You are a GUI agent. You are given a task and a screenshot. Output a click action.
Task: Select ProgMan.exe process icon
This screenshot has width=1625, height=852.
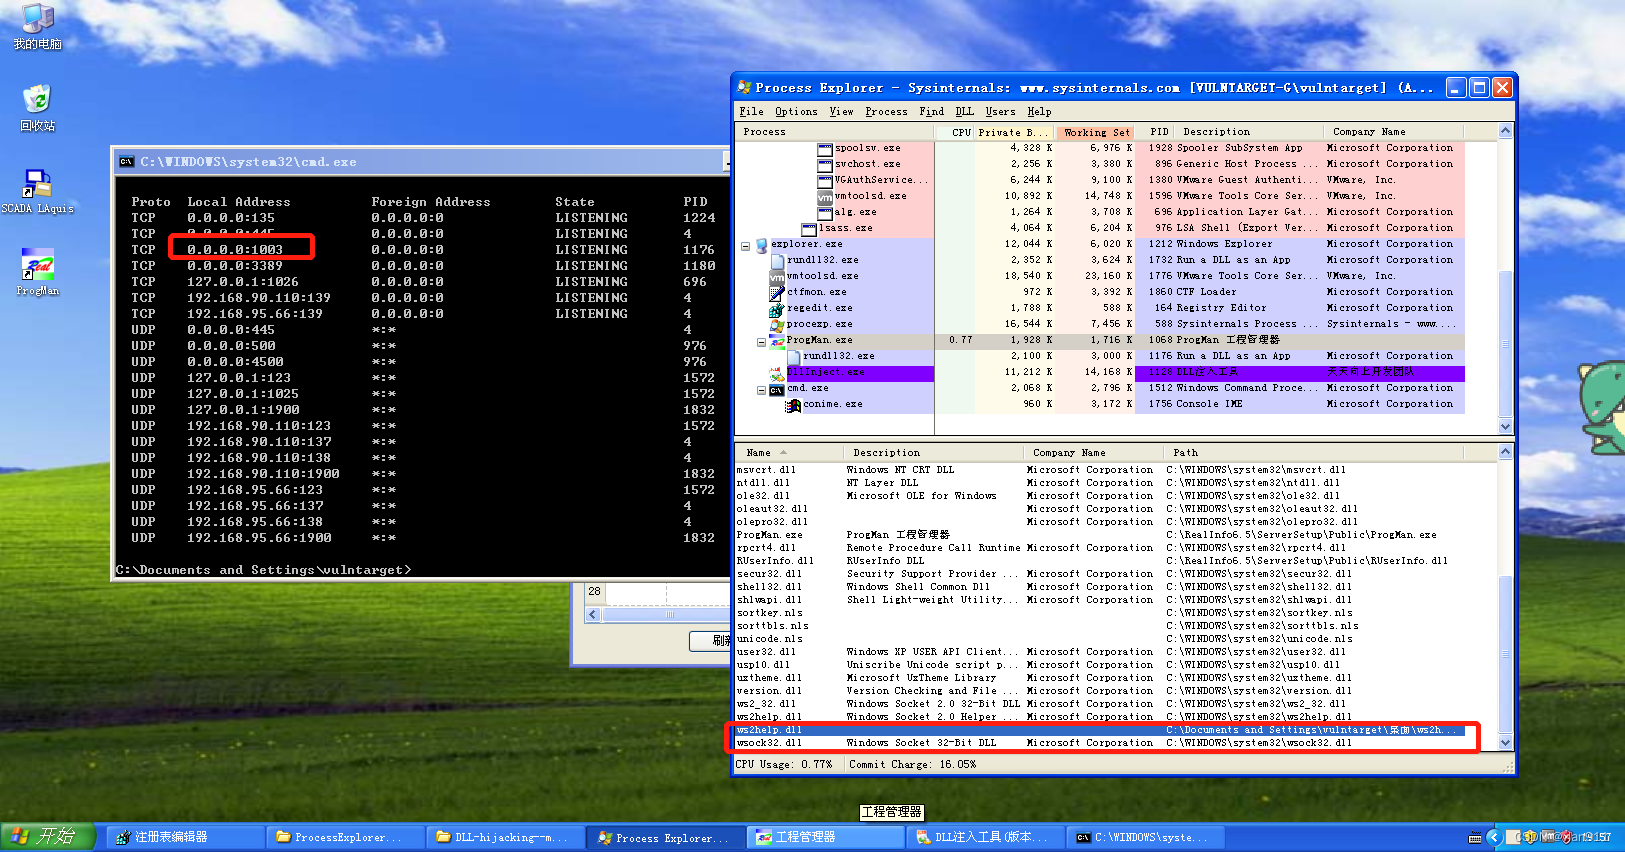click(x=777, y=340)
